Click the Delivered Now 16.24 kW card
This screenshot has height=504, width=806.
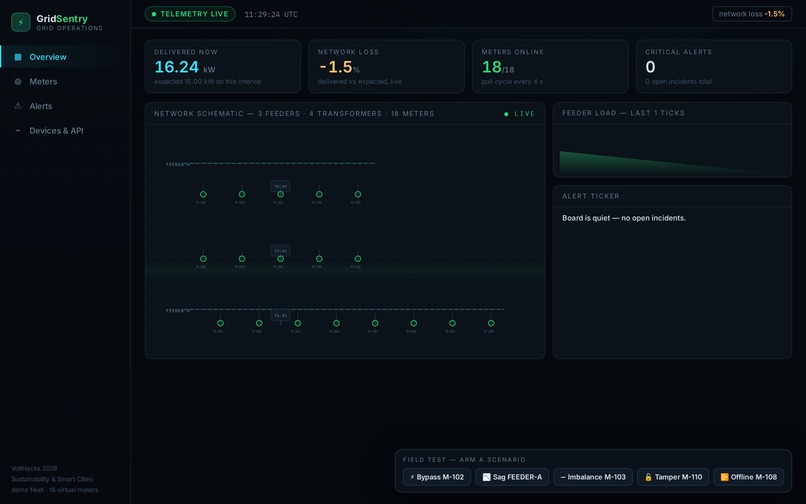pyautogui.click(x=223, y=66)
